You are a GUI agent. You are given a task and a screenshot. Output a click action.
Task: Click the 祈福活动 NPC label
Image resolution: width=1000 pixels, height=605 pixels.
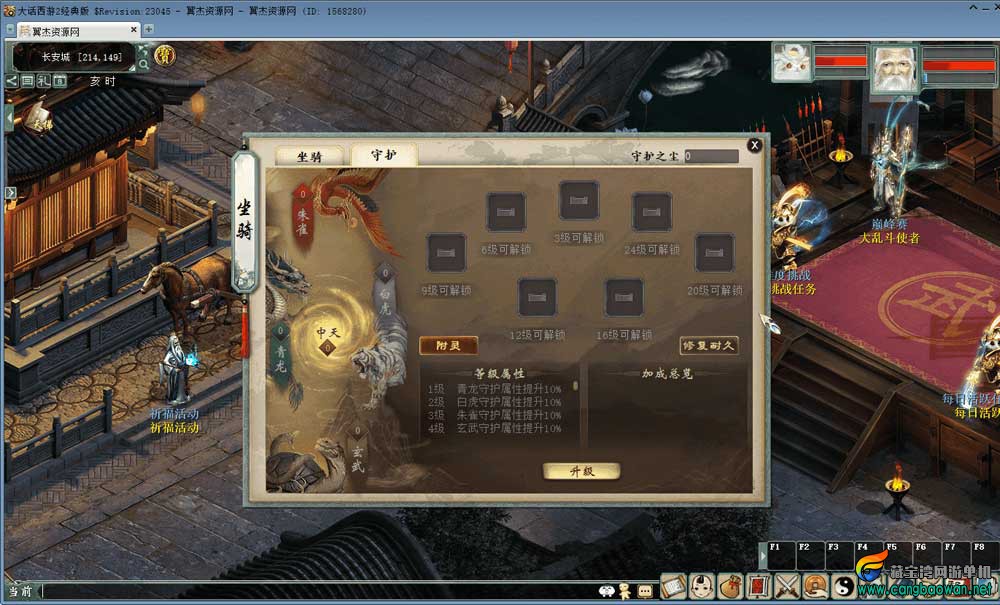[174, 427]
